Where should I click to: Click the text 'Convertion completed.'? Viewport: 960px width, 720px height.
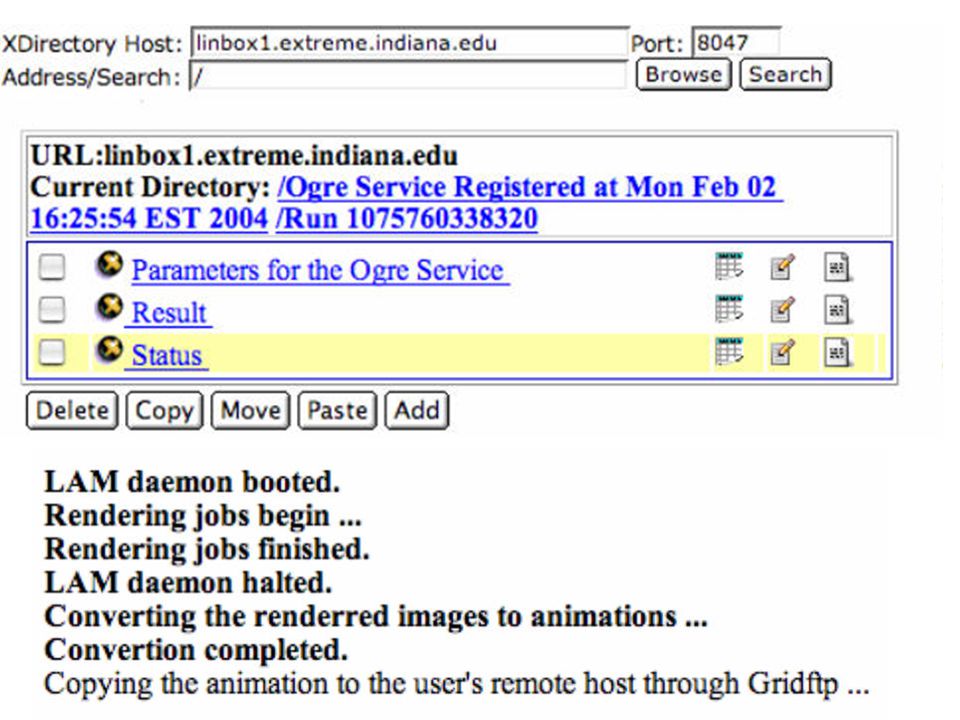[x=196, y=650]
